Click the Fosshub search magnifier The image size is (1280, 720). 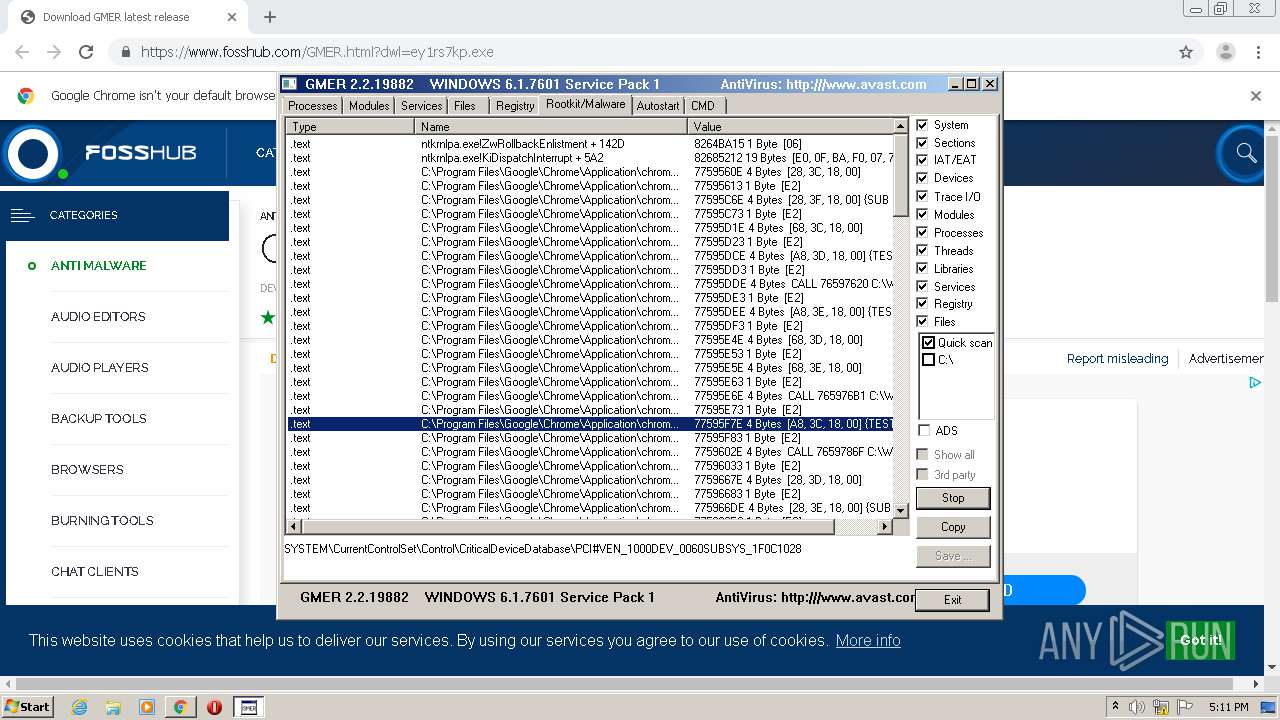(x=1246, y=153)
